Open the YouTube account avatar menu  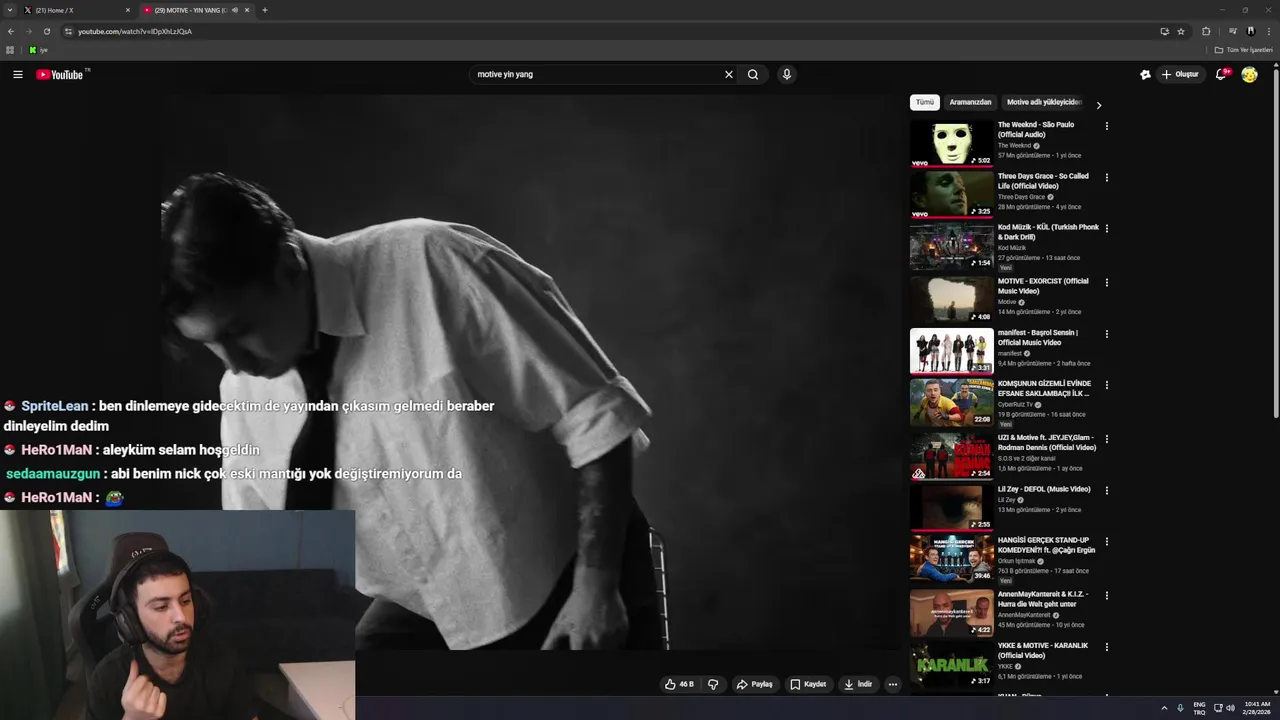1249,74
